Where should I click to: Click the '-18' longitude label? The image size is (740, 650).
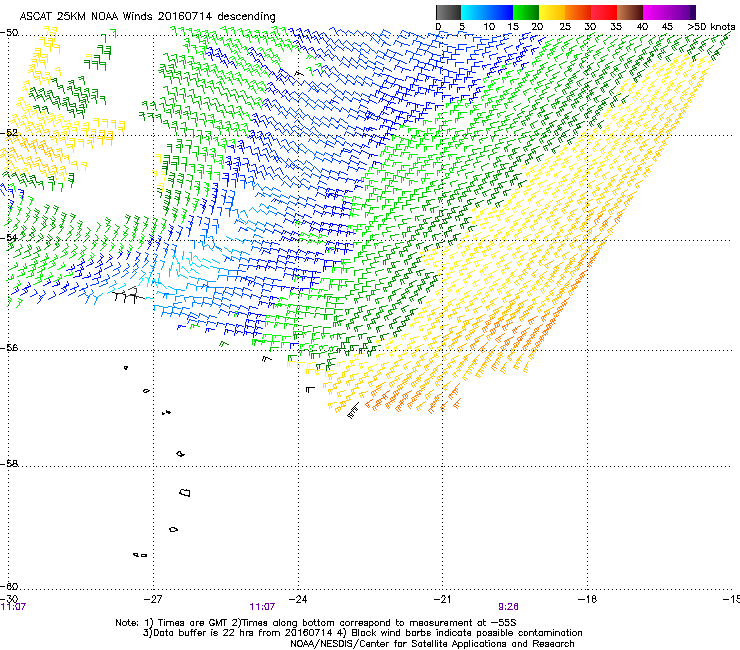[x=588, y=599]
